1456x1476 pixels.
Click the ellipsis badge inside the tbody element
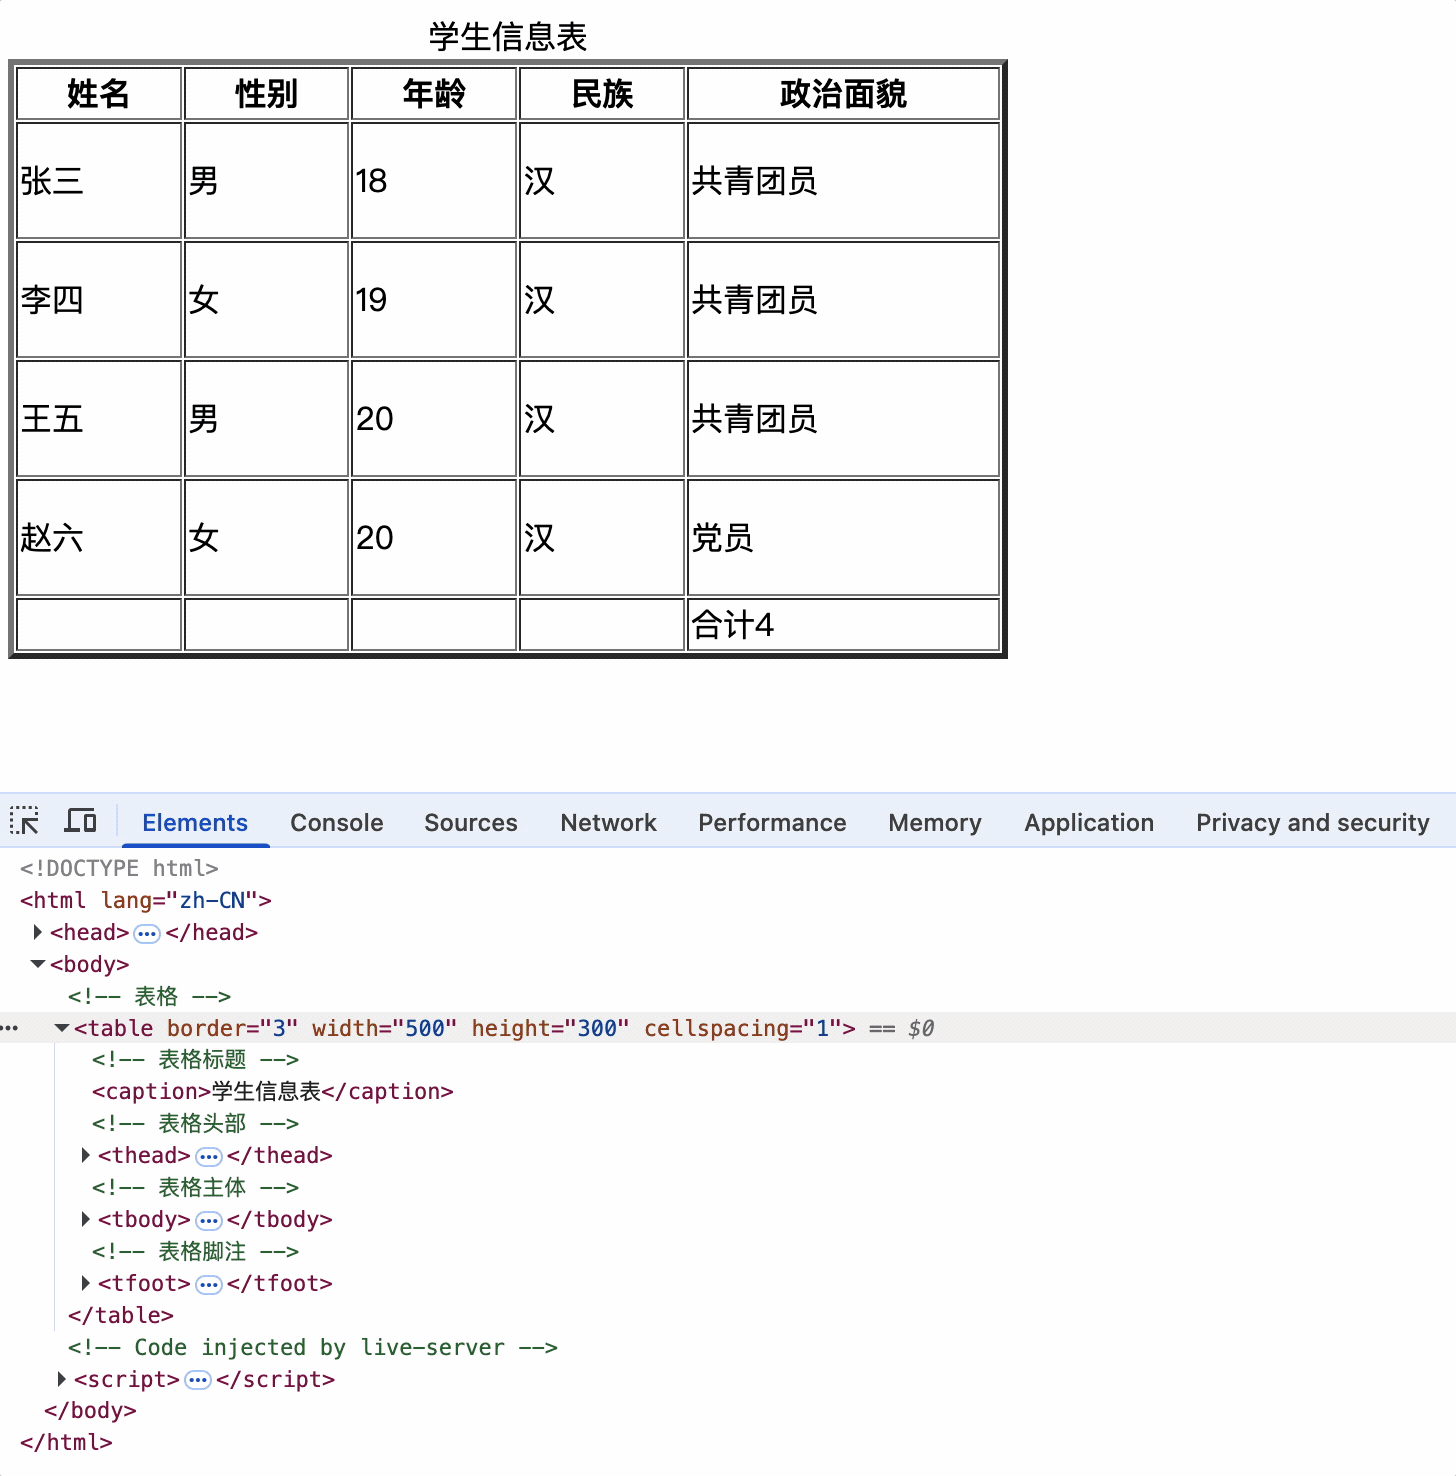[208, 1220]
